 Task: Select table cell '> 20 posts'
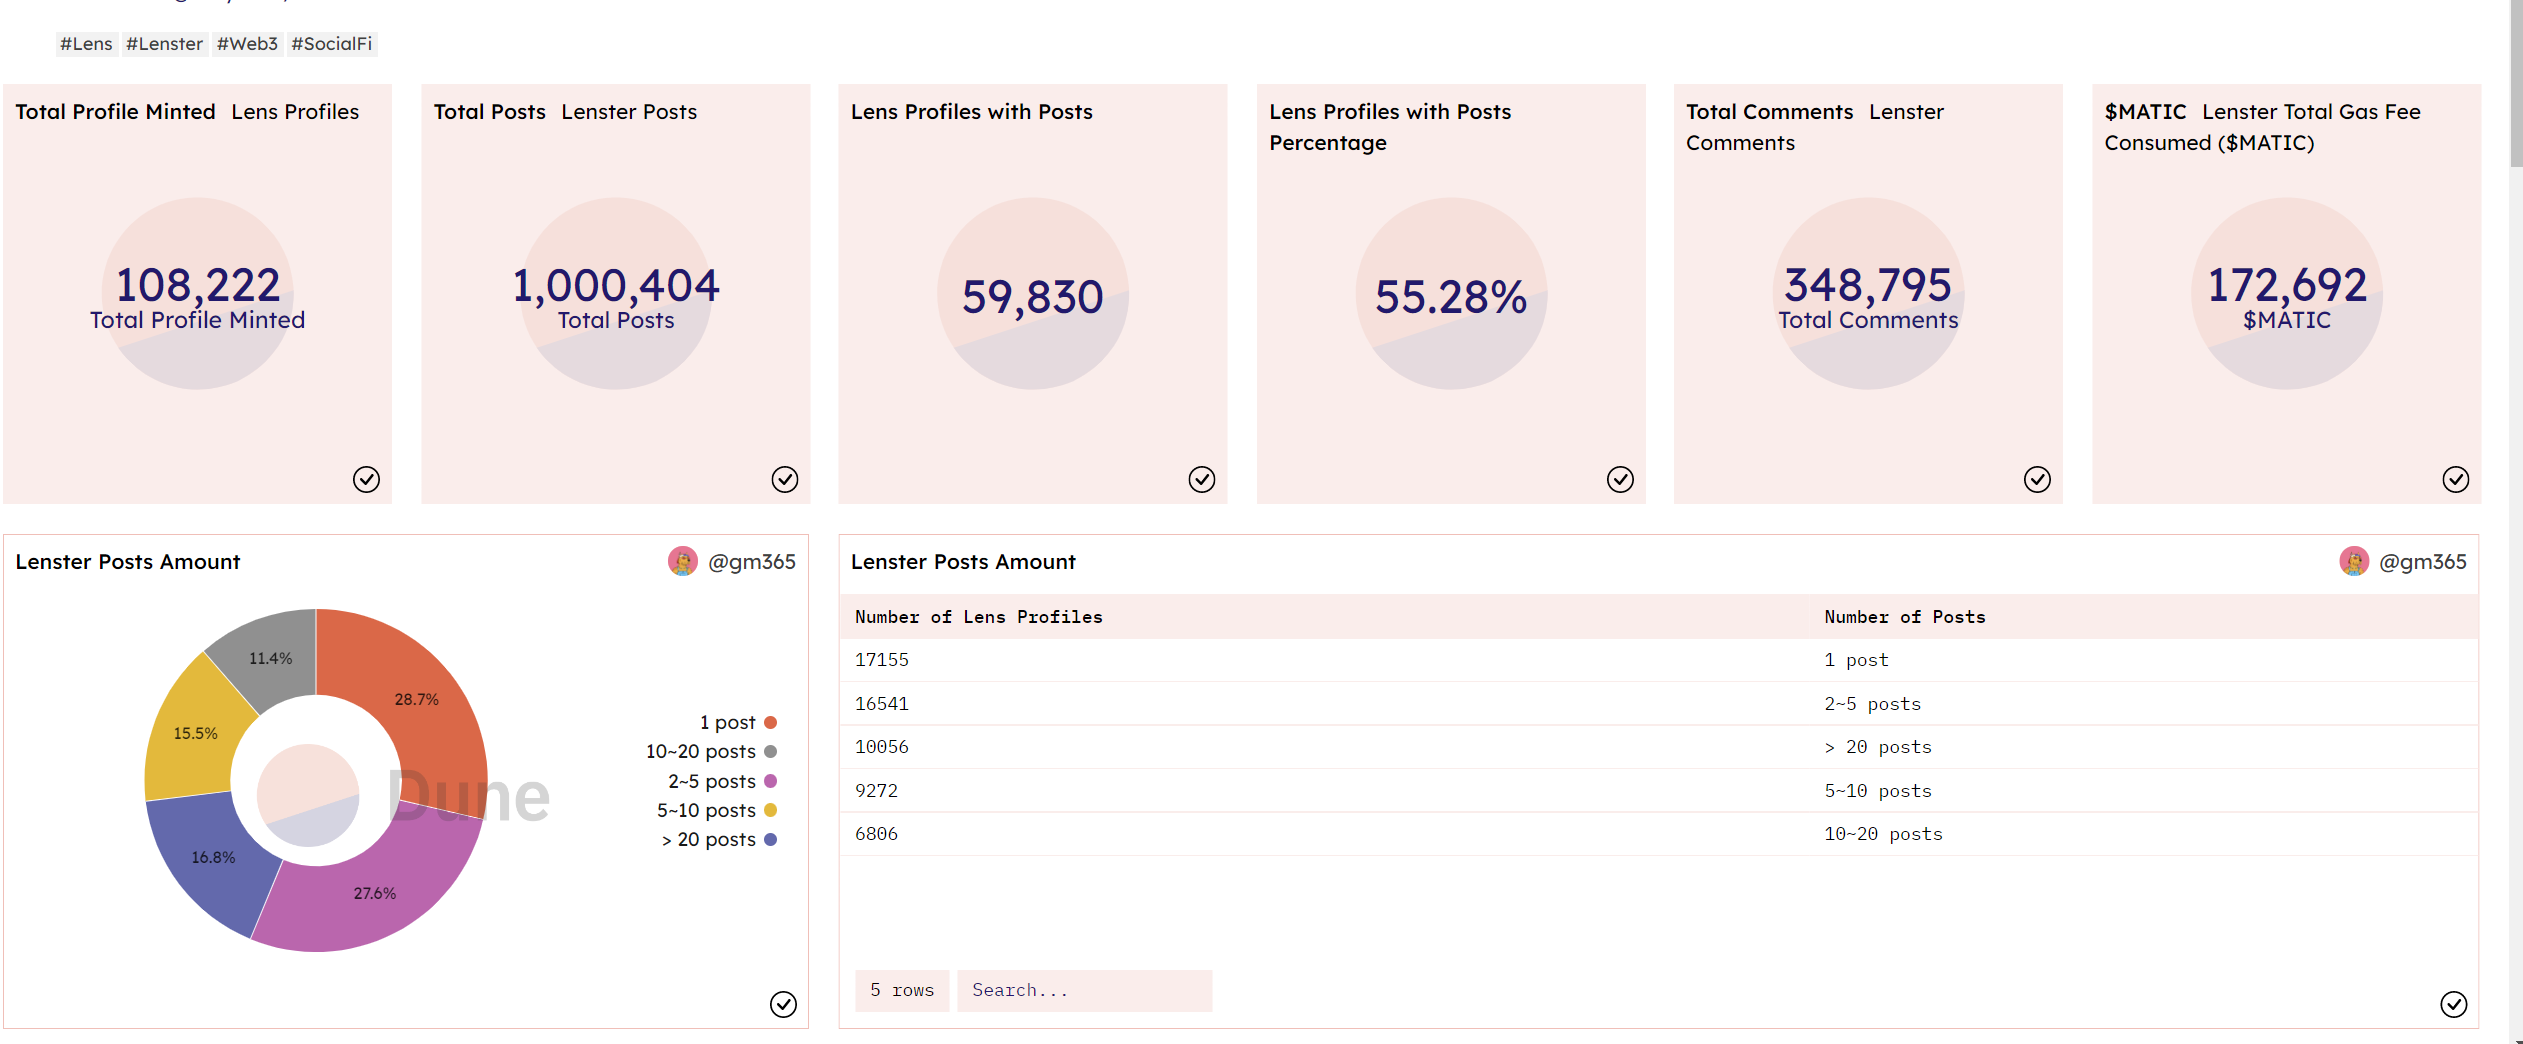tap(1877, 747)
